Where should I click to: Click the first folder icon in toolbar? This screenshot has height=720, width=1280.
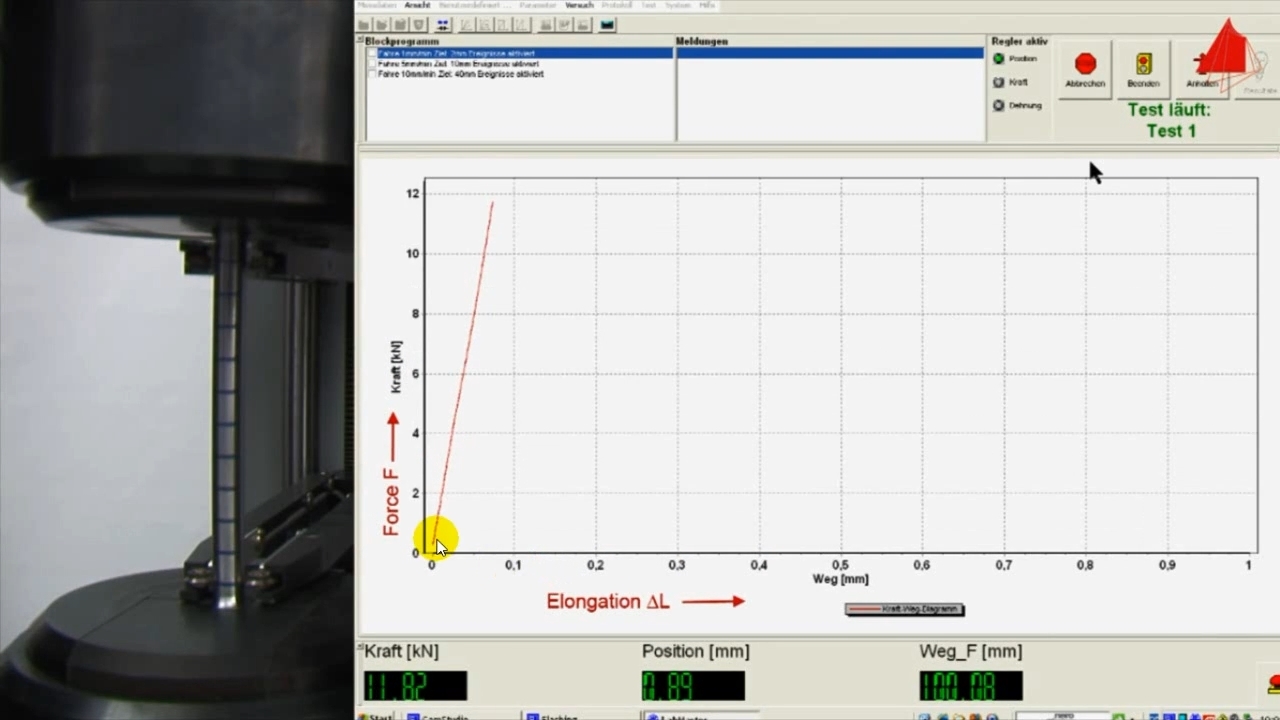pyautogui.click(x=364, y=25)
